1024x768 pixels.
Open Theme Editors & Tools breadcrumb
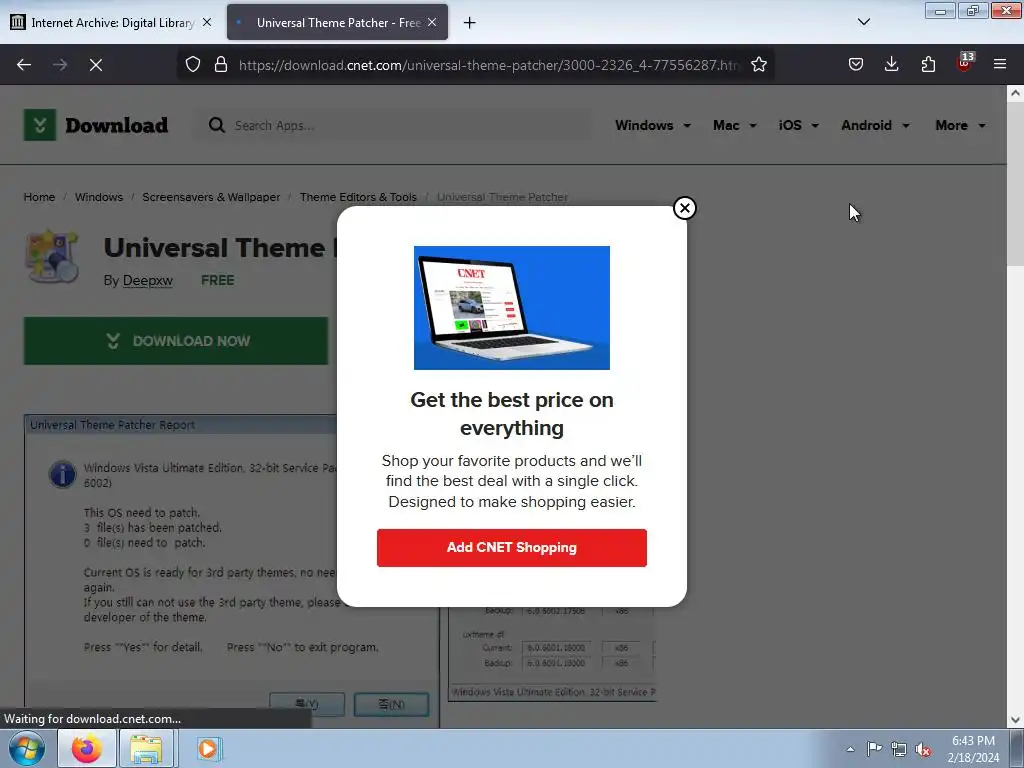point(358,197)
